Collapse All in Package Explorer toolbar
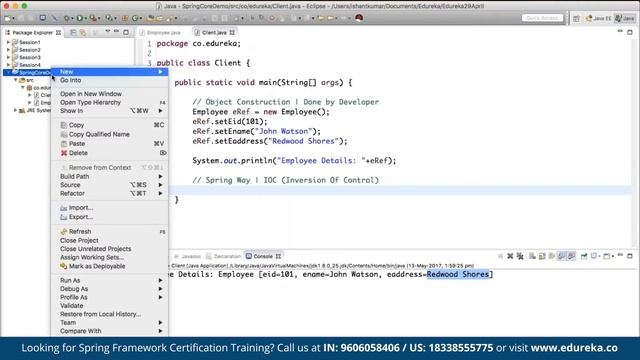Screen dimensions: 640x360 [x=73, y=32]
